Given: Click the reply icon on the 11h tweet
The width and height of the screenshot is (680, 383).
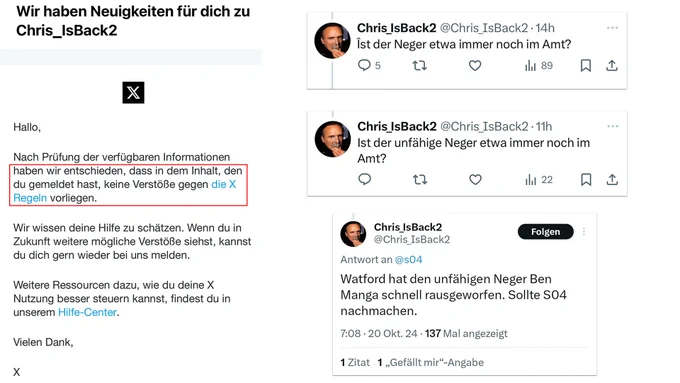Looking at the screenshot, I should pos(365,179).
